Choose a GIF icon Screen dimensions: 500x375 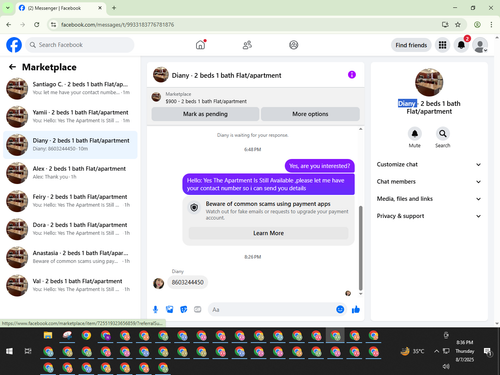click(x=198, y=310)
